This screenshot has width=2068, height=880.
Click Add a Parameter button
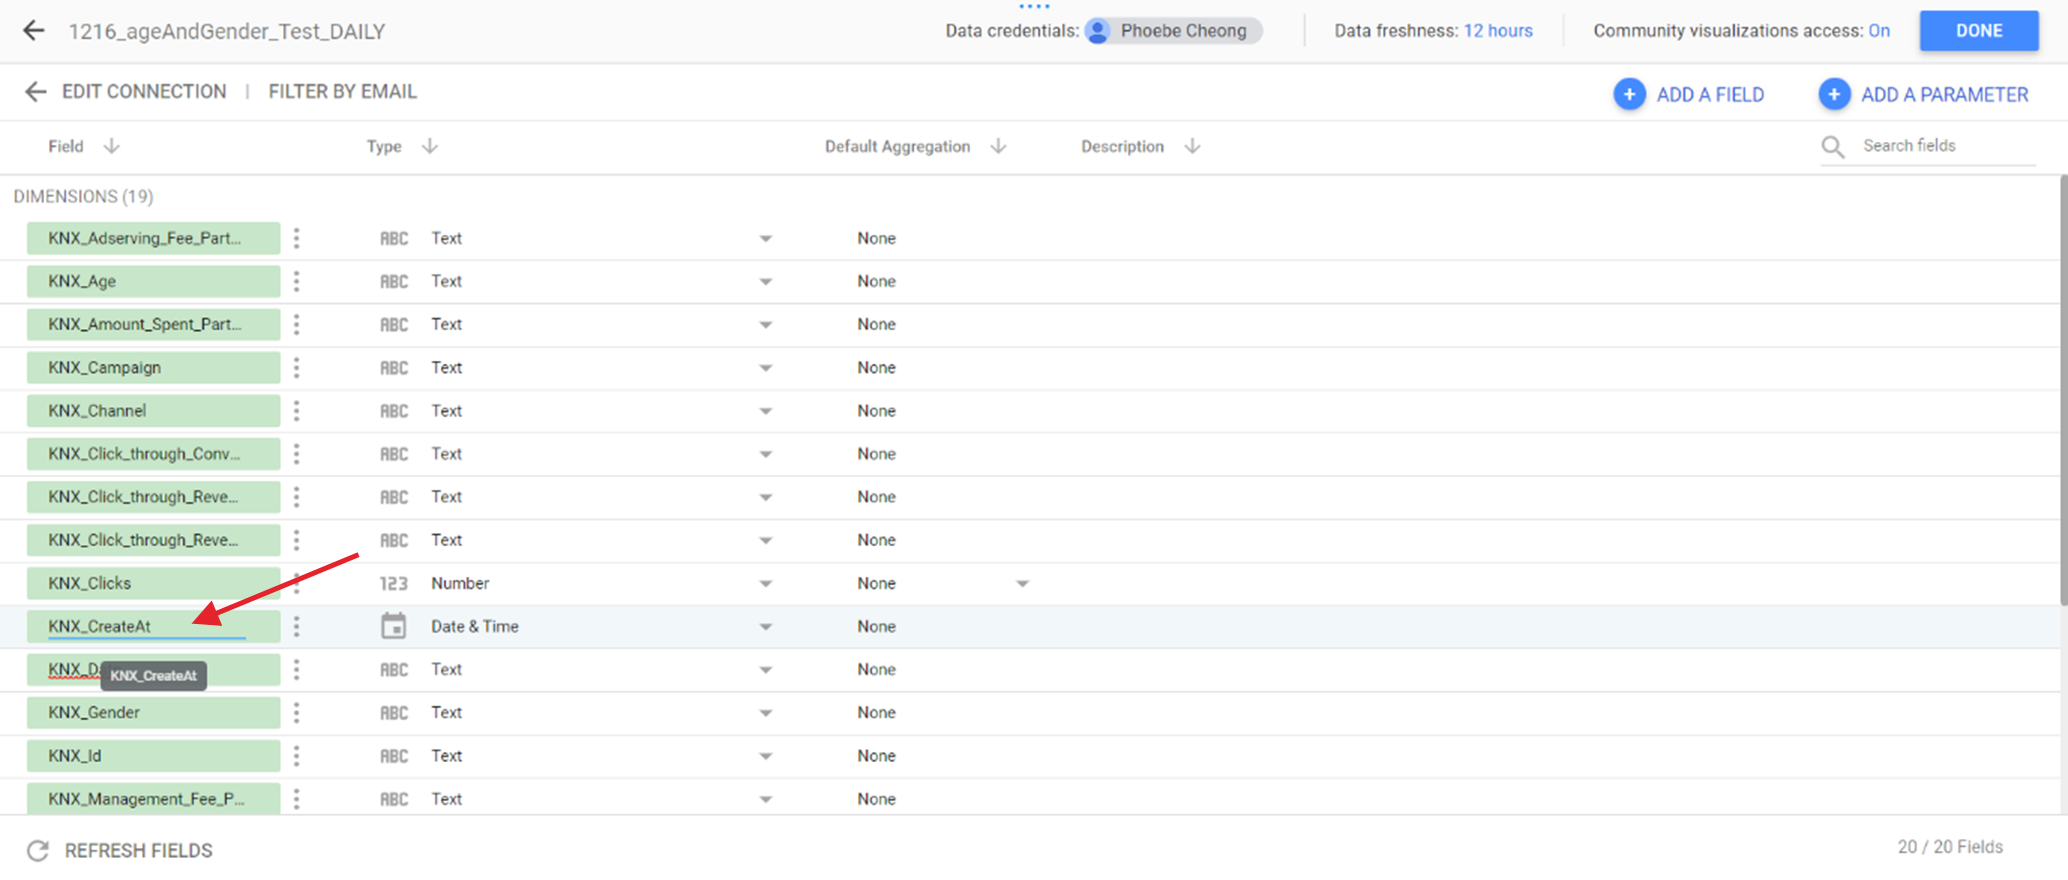[x=1923, y=95]
